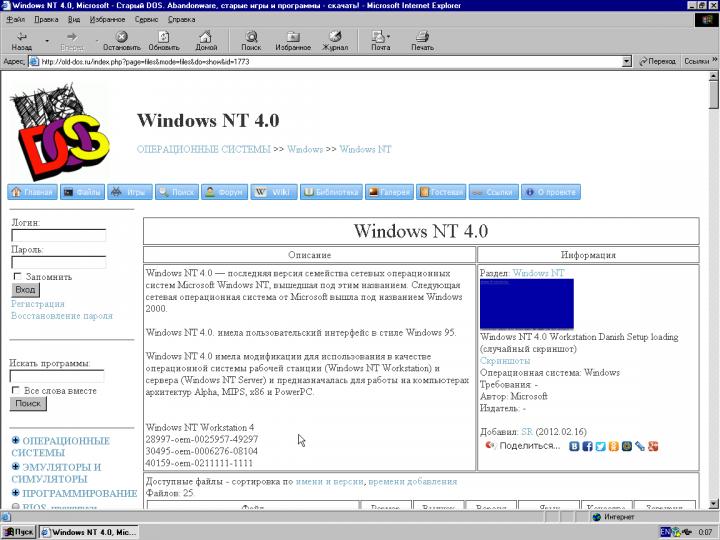Click the MS-DOS site logo

click(x=60, y=131)
